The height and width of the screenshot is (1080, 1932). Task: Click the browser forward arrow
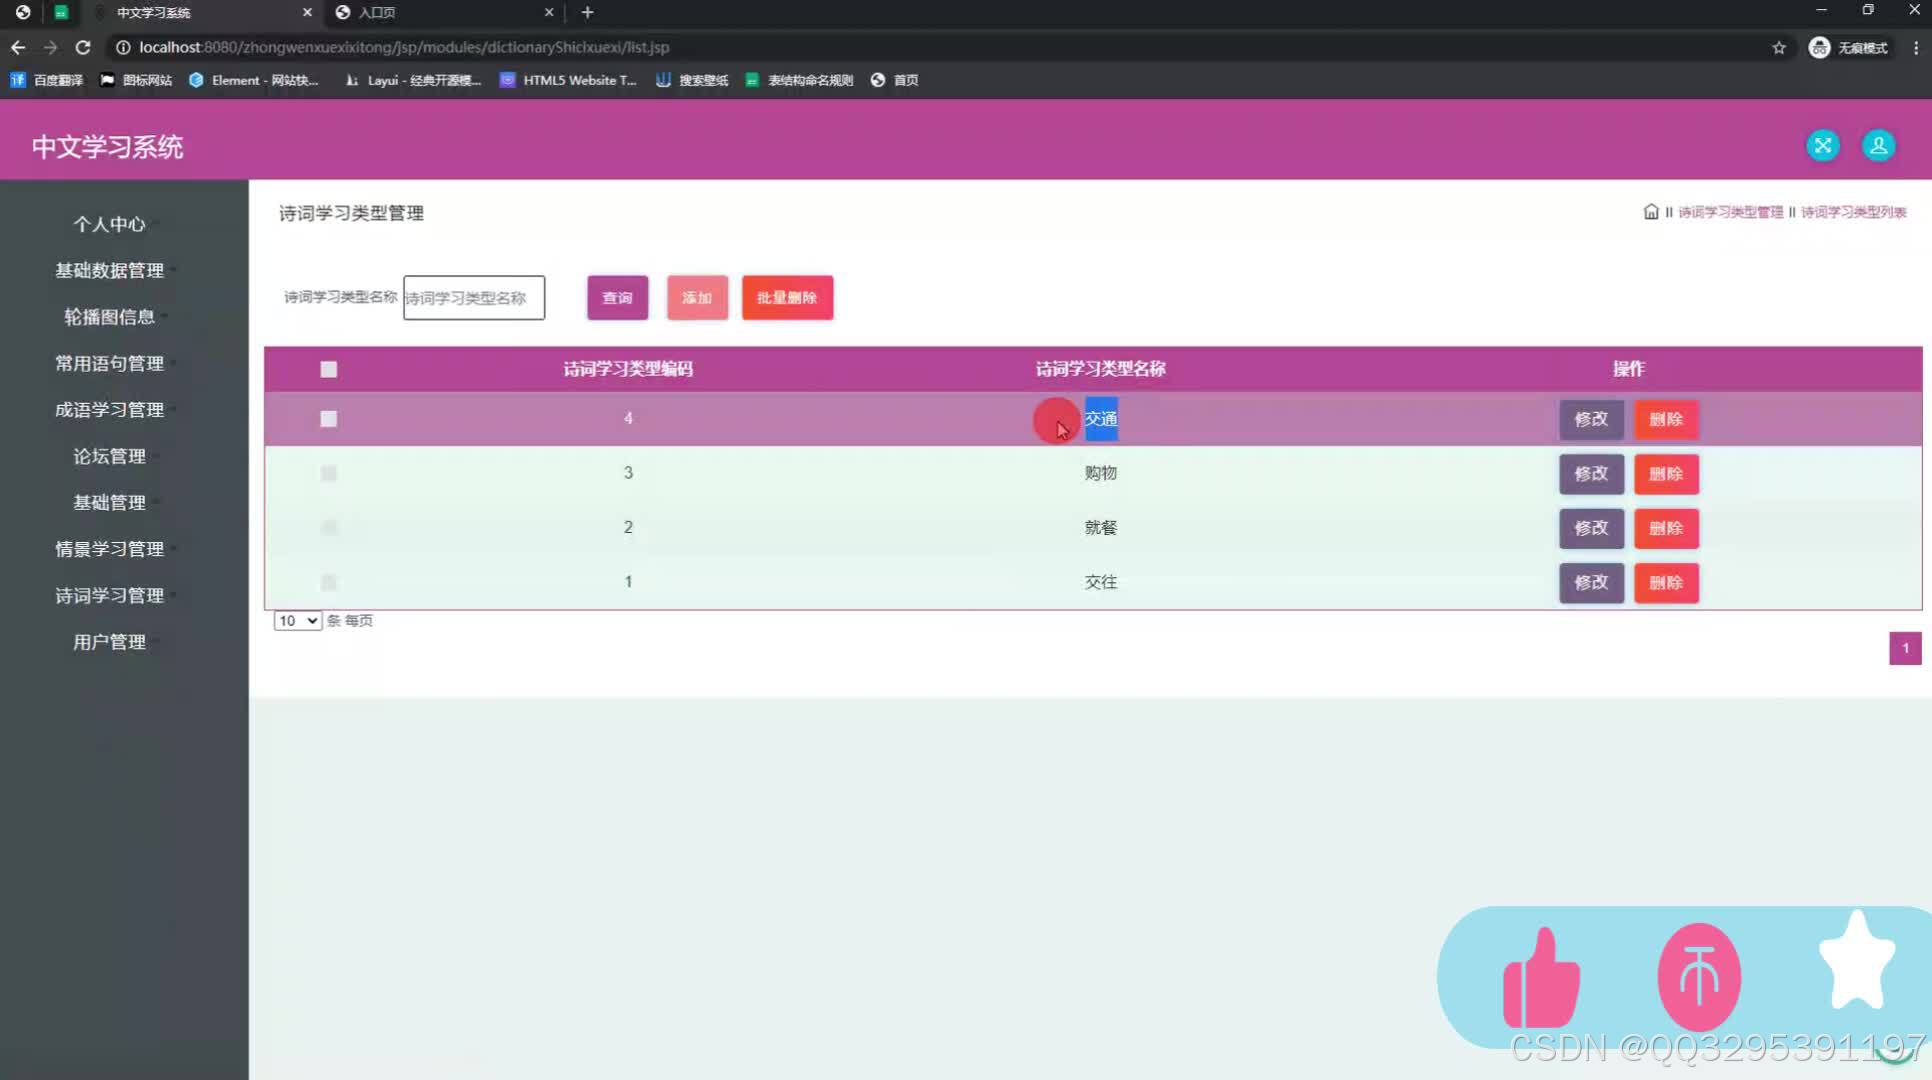click(50, 47)
